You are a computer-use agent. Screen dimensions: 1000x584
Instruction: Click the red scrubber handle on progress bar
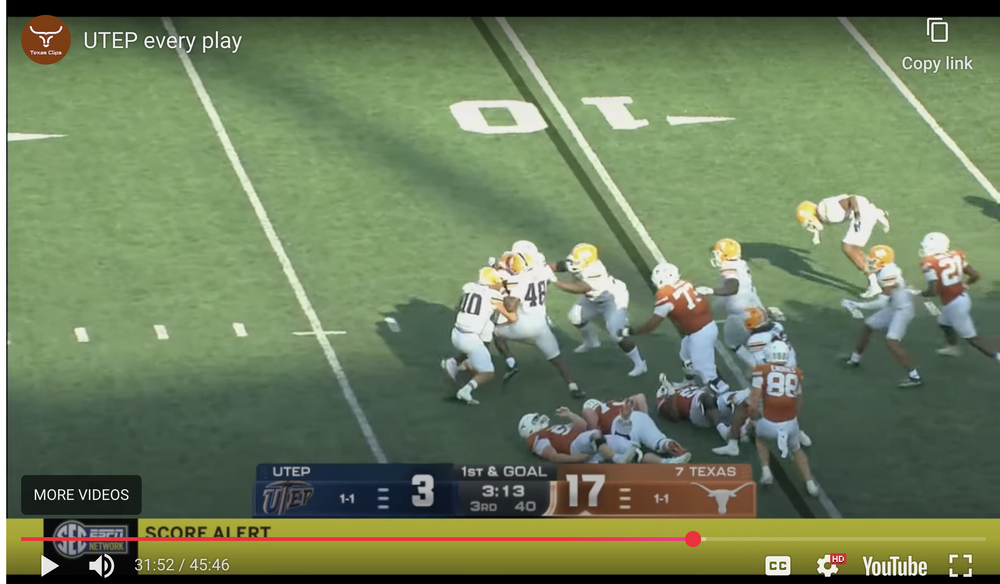[693, 539]
